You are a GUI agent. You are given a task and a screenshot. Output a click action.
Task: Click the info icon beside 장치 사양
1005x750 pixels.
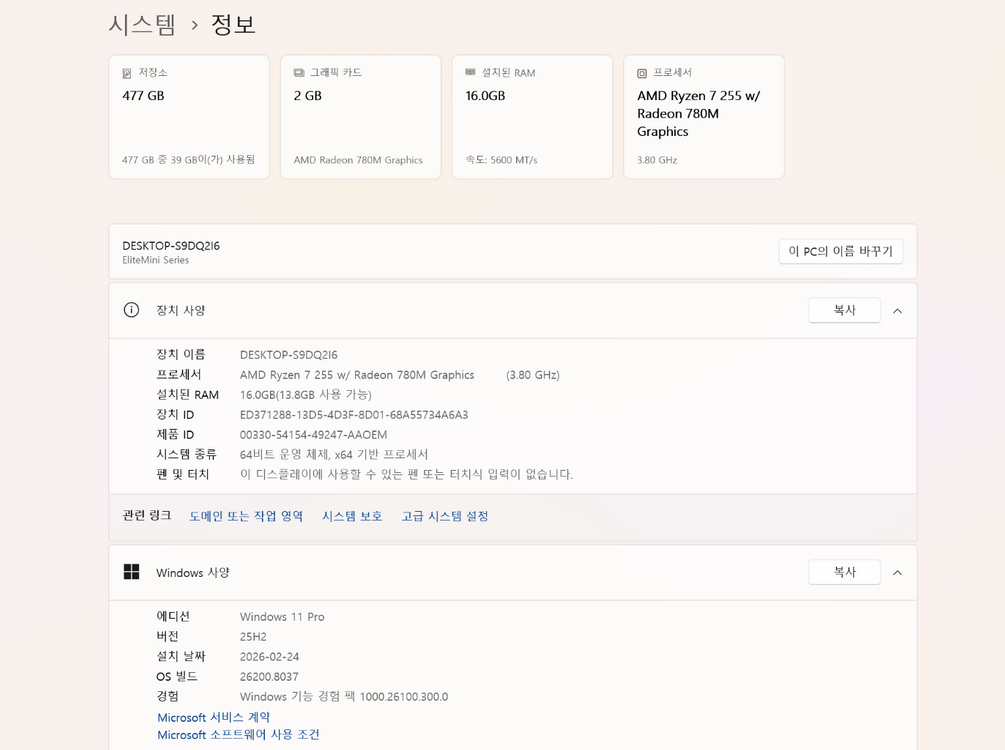point(130,310)
